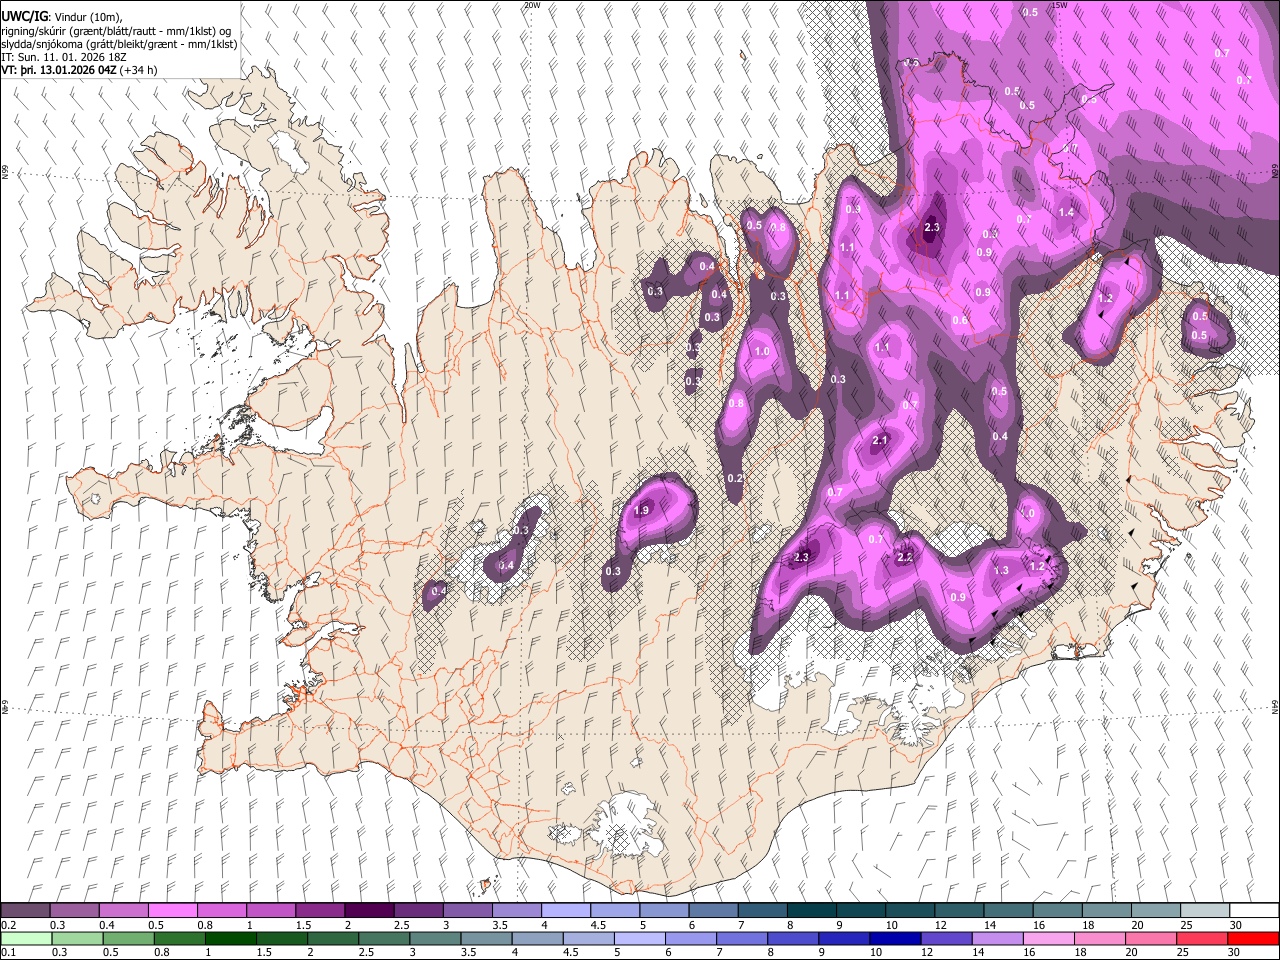Click the '2.1' precipitation value on the map
This screenshot has width=1280, height=960.
pyautogui.click(x=881, y=441)
